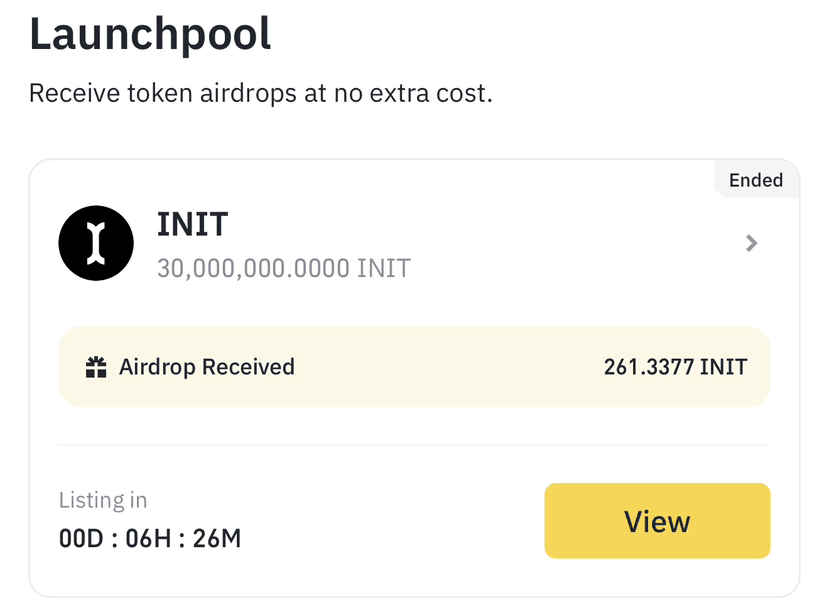Select the 30,000,000.0000 INIT total amount

coord(284,268)
